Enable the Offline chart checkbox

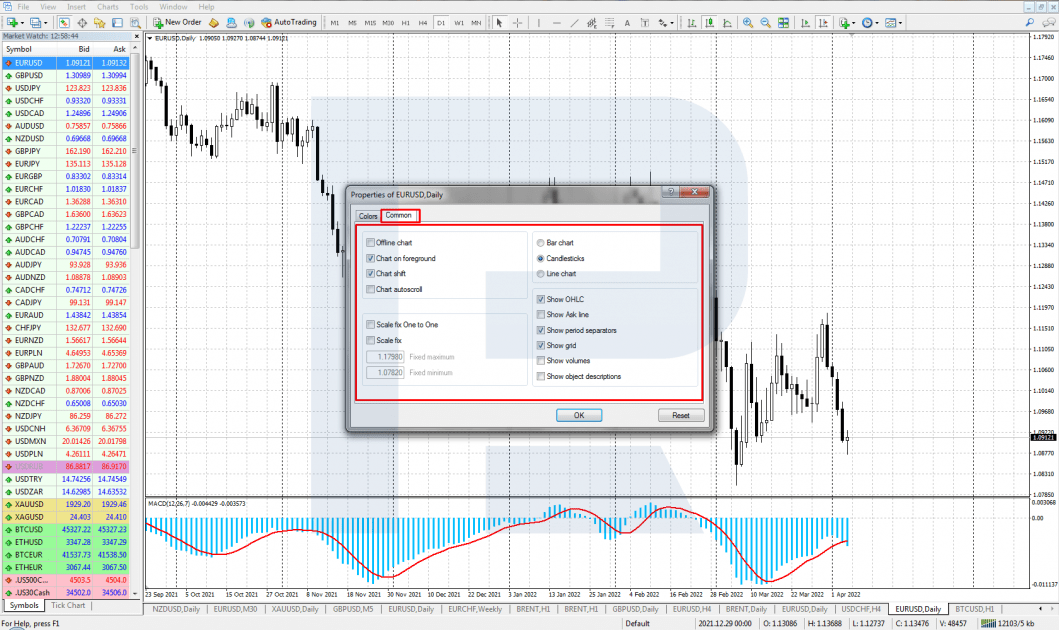370,242
